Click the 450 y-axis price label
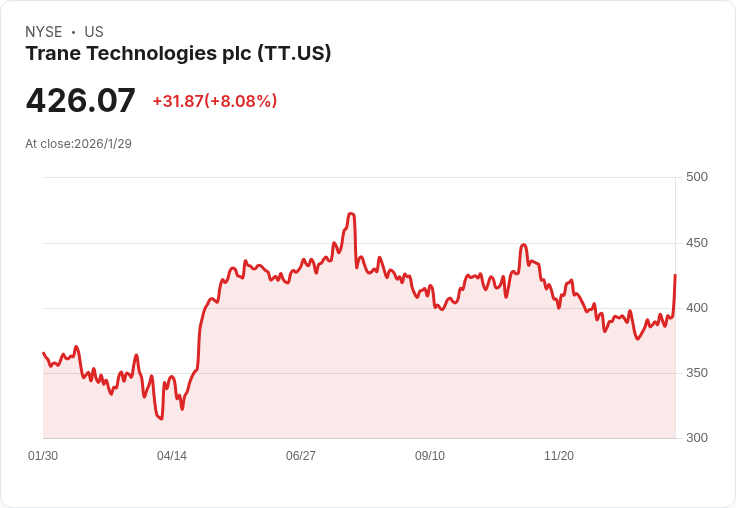736x508 pixels. [x=697, y=243]
